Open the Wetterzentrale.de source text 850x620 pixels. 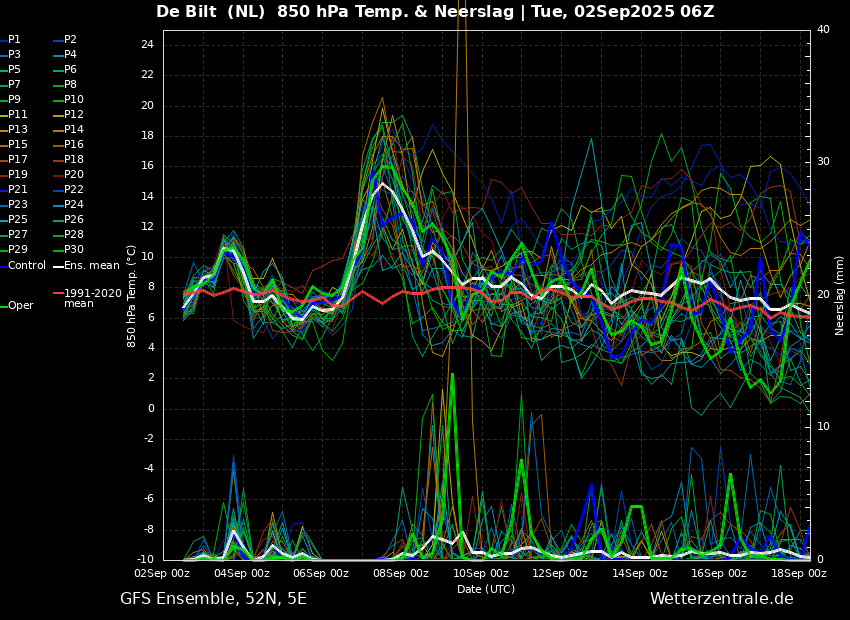coord(721,599)
